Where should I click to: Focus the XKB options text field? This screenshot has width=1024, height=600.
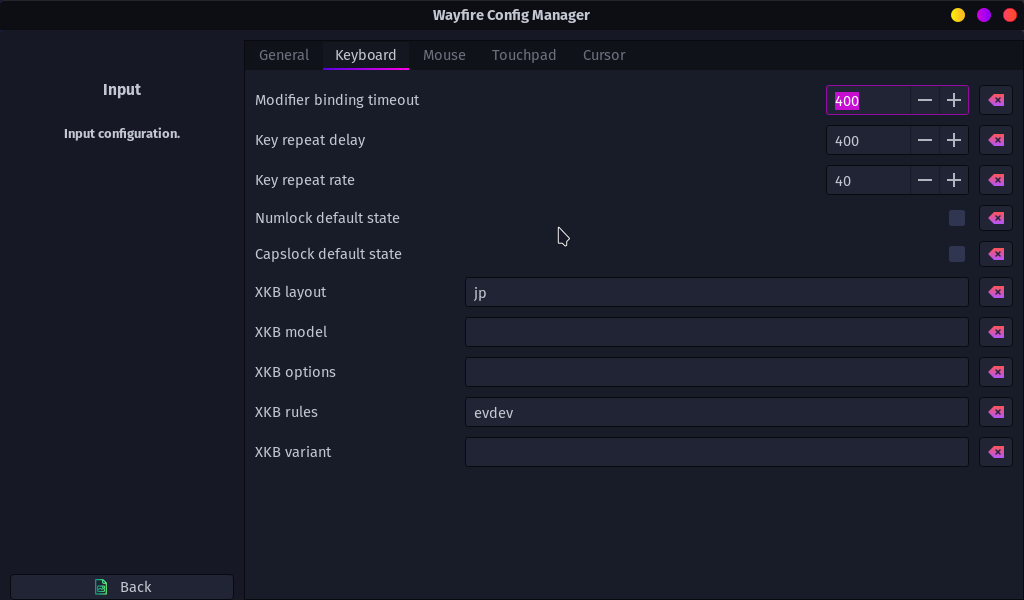click(x=716, y=372)
